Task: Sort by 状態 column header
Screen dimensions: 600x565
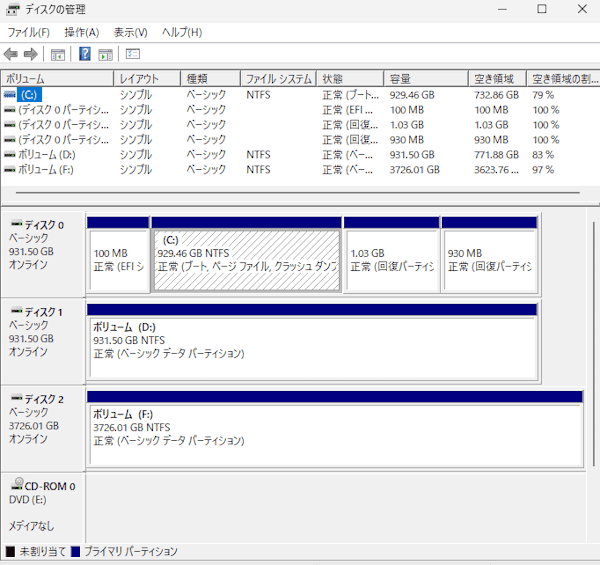Action: [350, 78]
